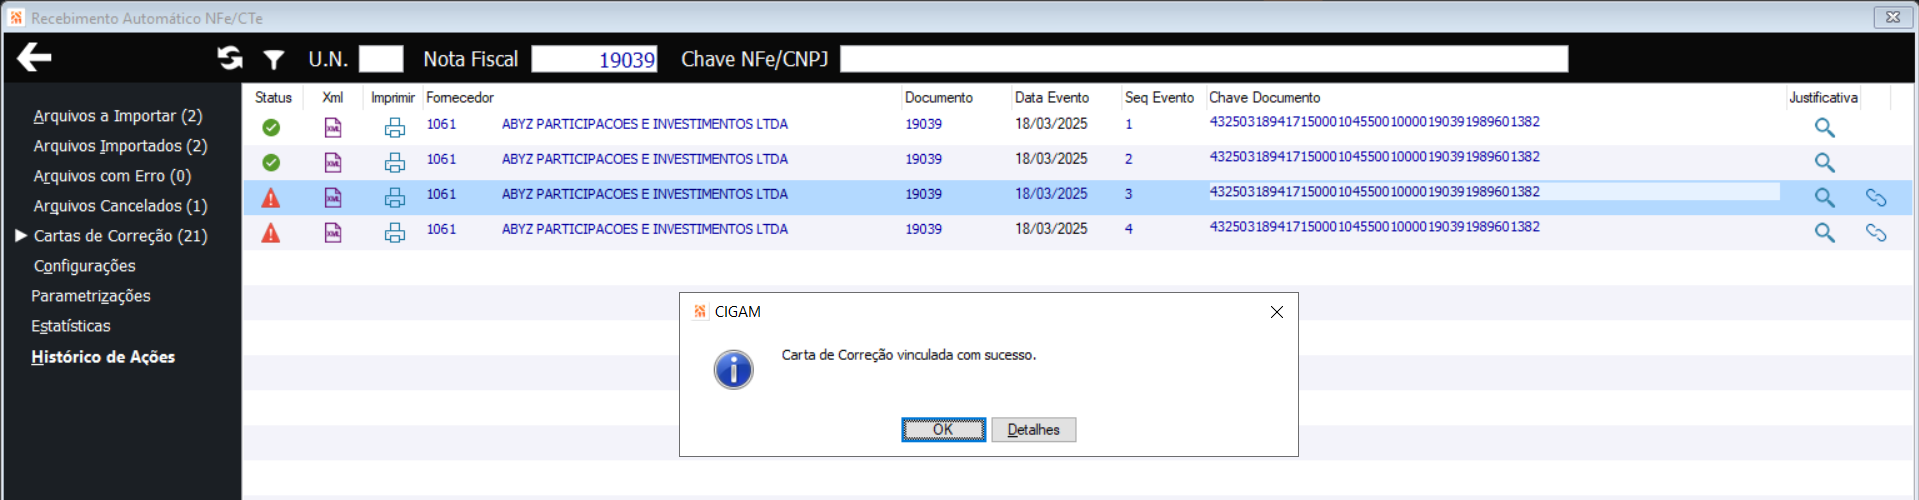Click green check status of Seq Evento 2

point(271,162)
